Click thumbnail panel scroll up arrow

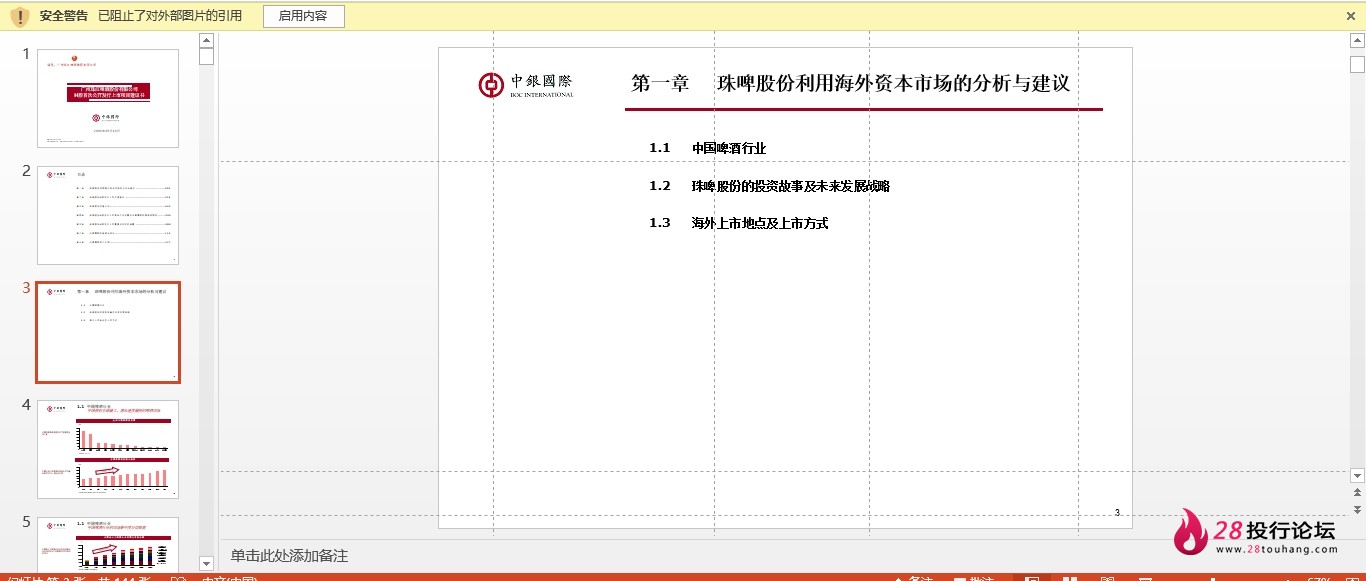pos(207,40)
